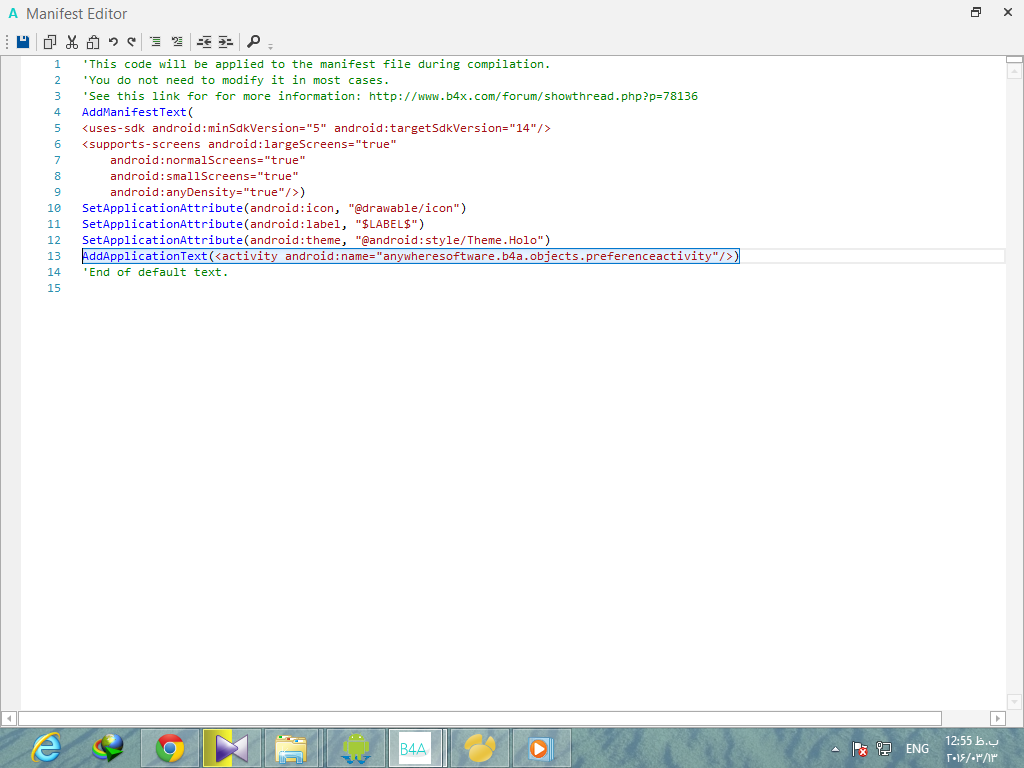Show hidden system tray icons
This screenshot has width=1024, height=768.
click(835, 749)
